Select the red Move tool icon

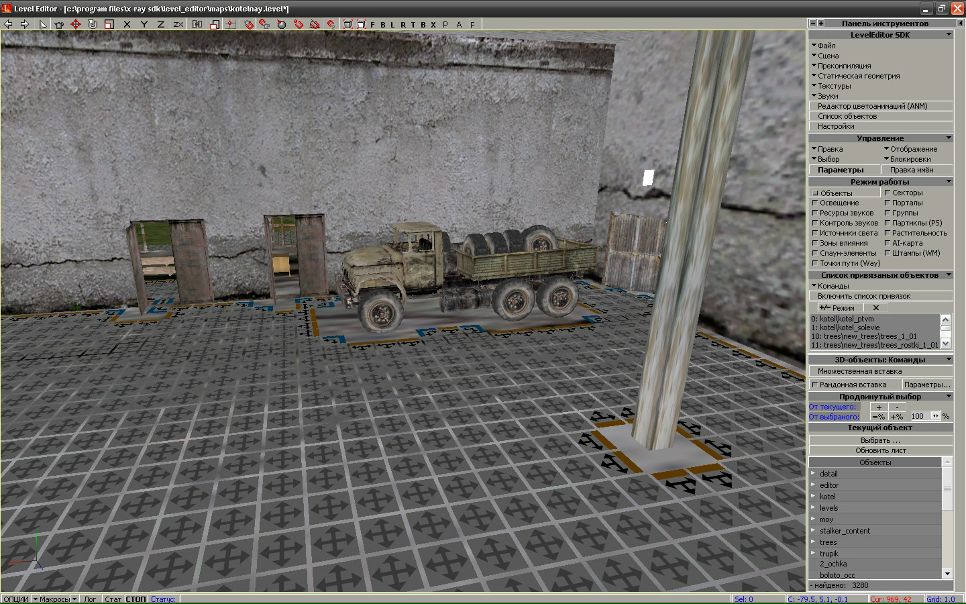[75, 23]
